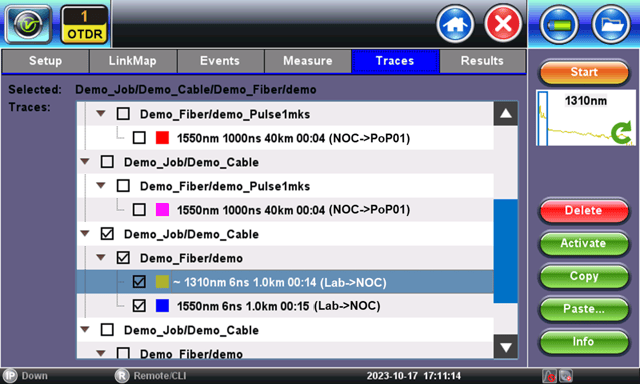Click the first status icon right of the clock
This screenshot has height=384, width=640.
click(x=549, y=376)
